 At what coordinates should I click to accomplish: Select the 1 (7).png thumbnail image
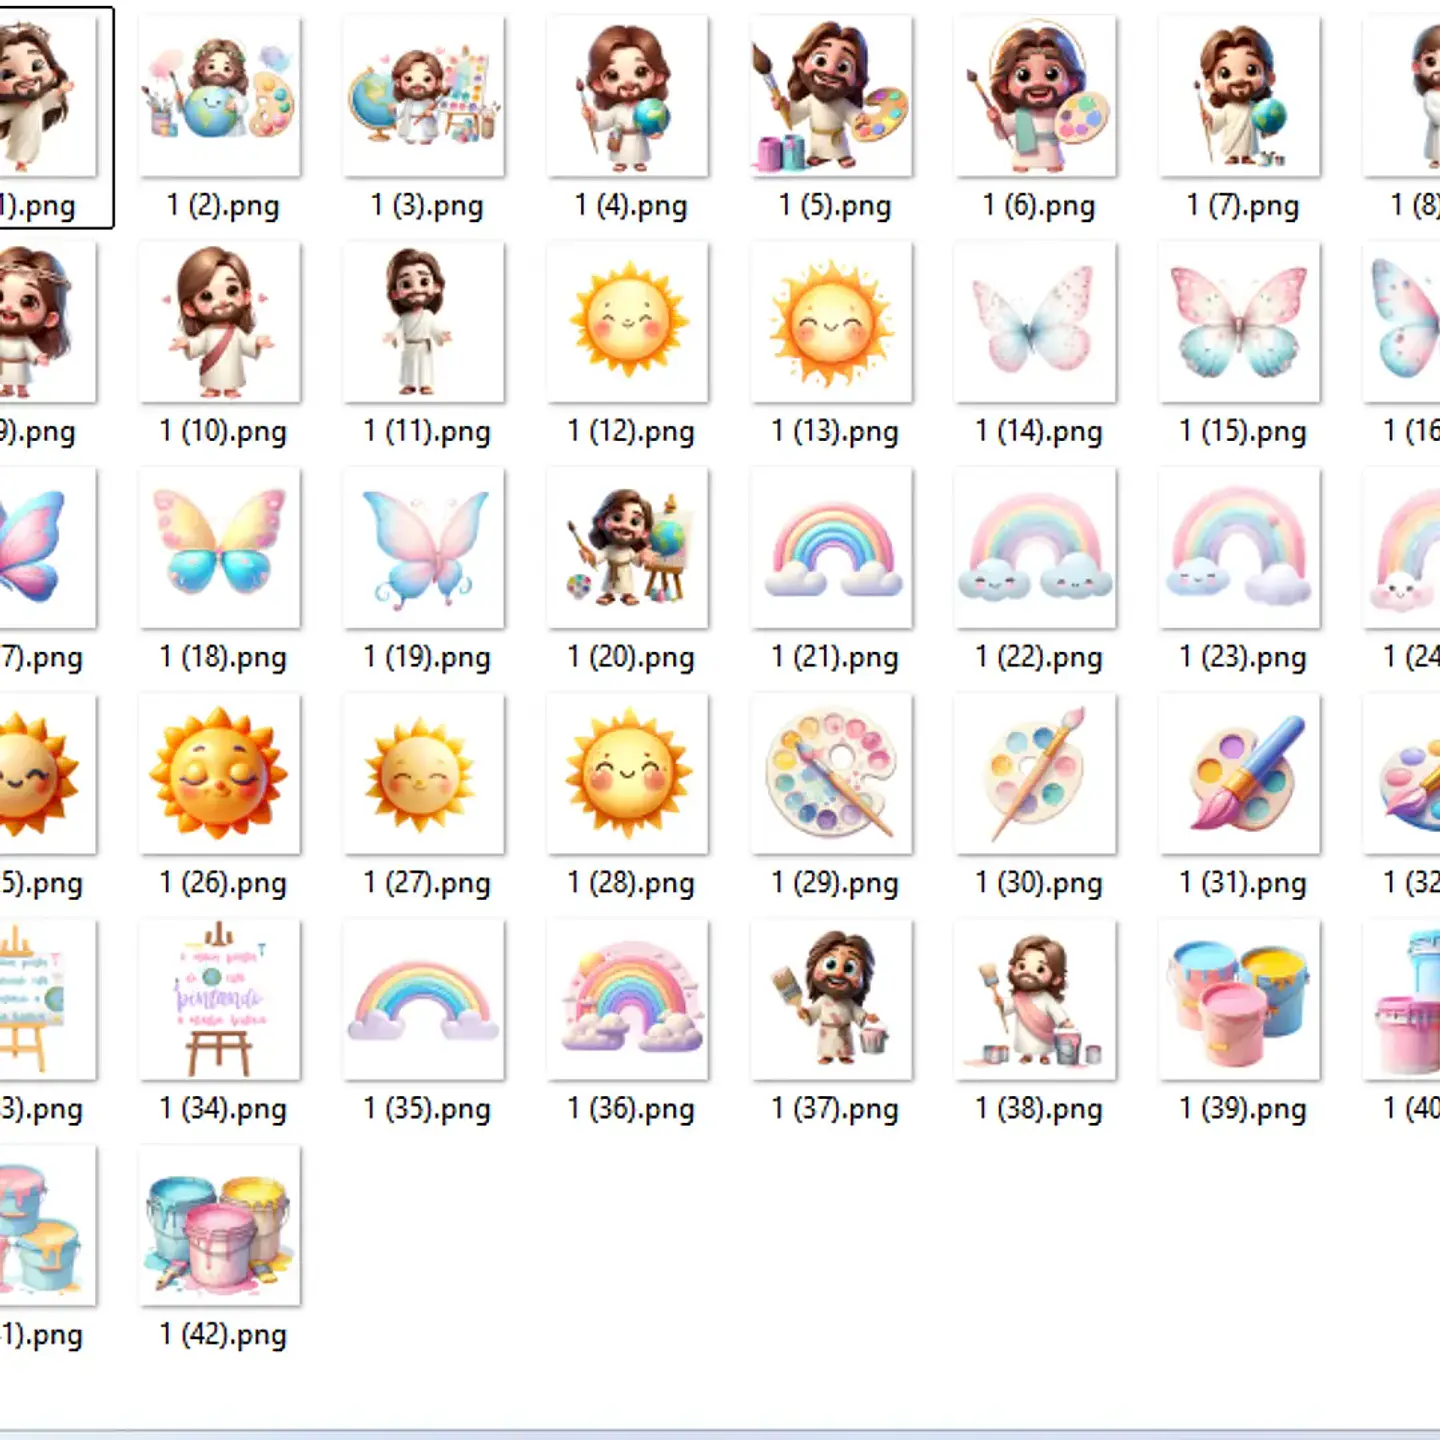tap(1239, 97)
